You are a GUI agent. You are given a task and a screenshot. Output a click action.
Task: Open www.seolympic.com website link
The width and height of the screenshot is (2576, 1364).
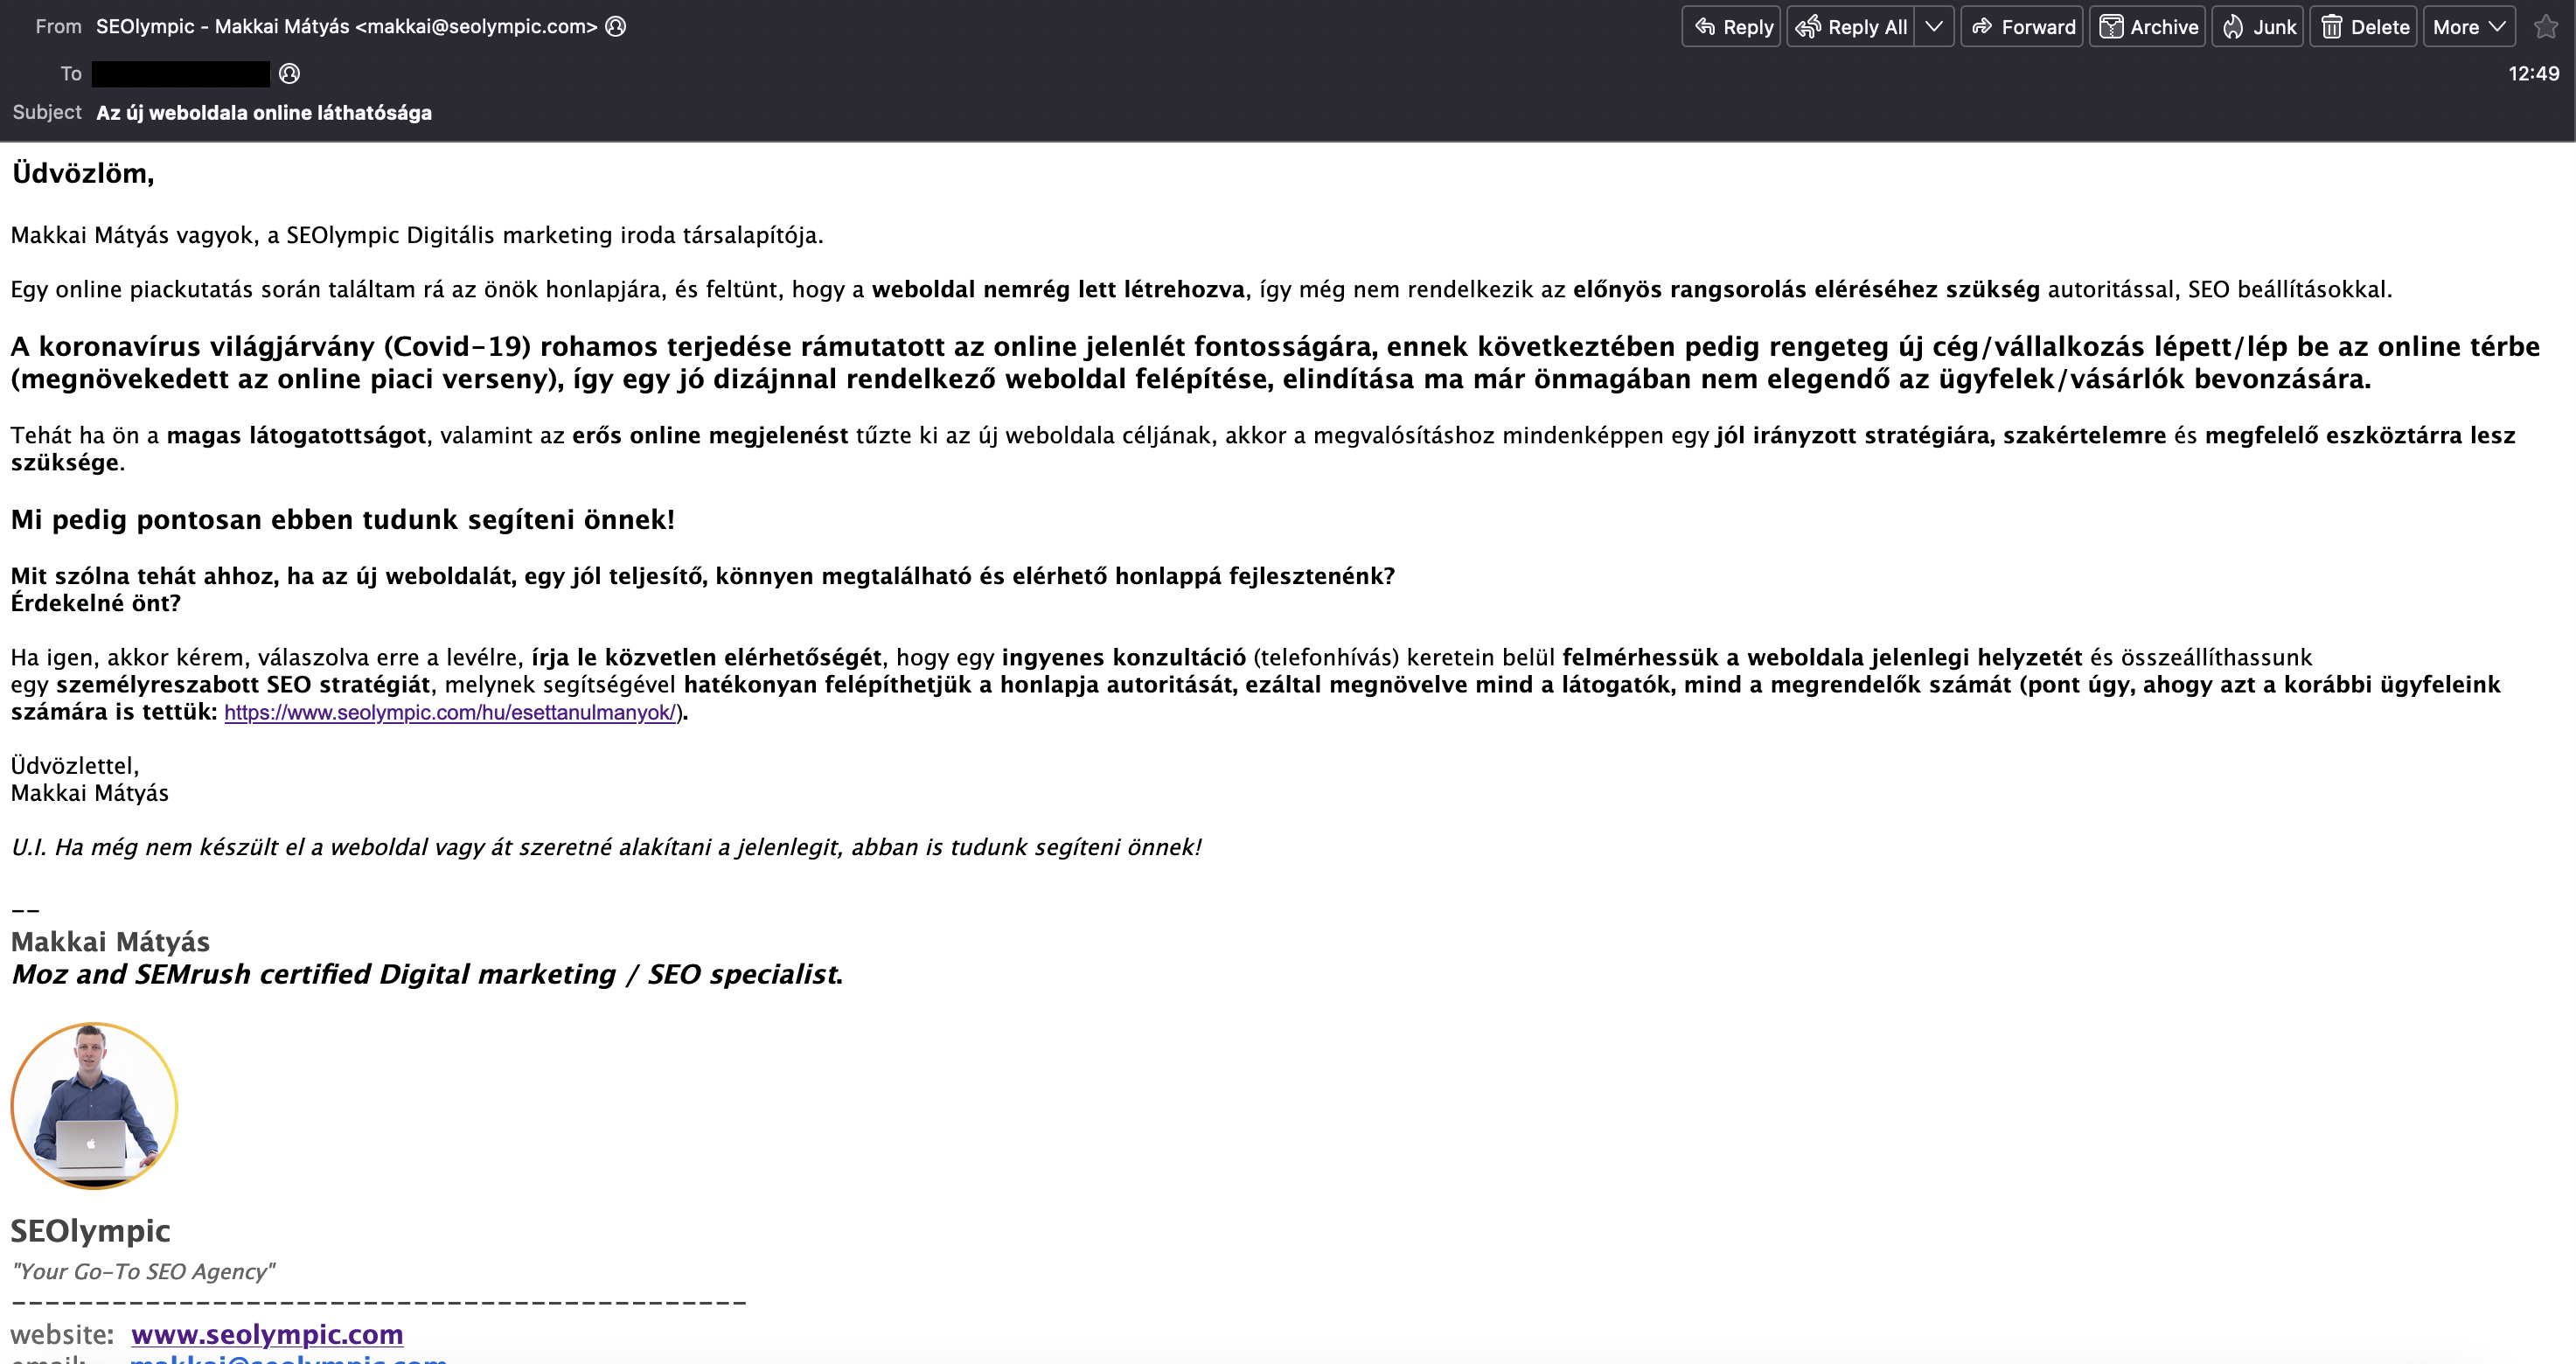tap(267, 1335)
